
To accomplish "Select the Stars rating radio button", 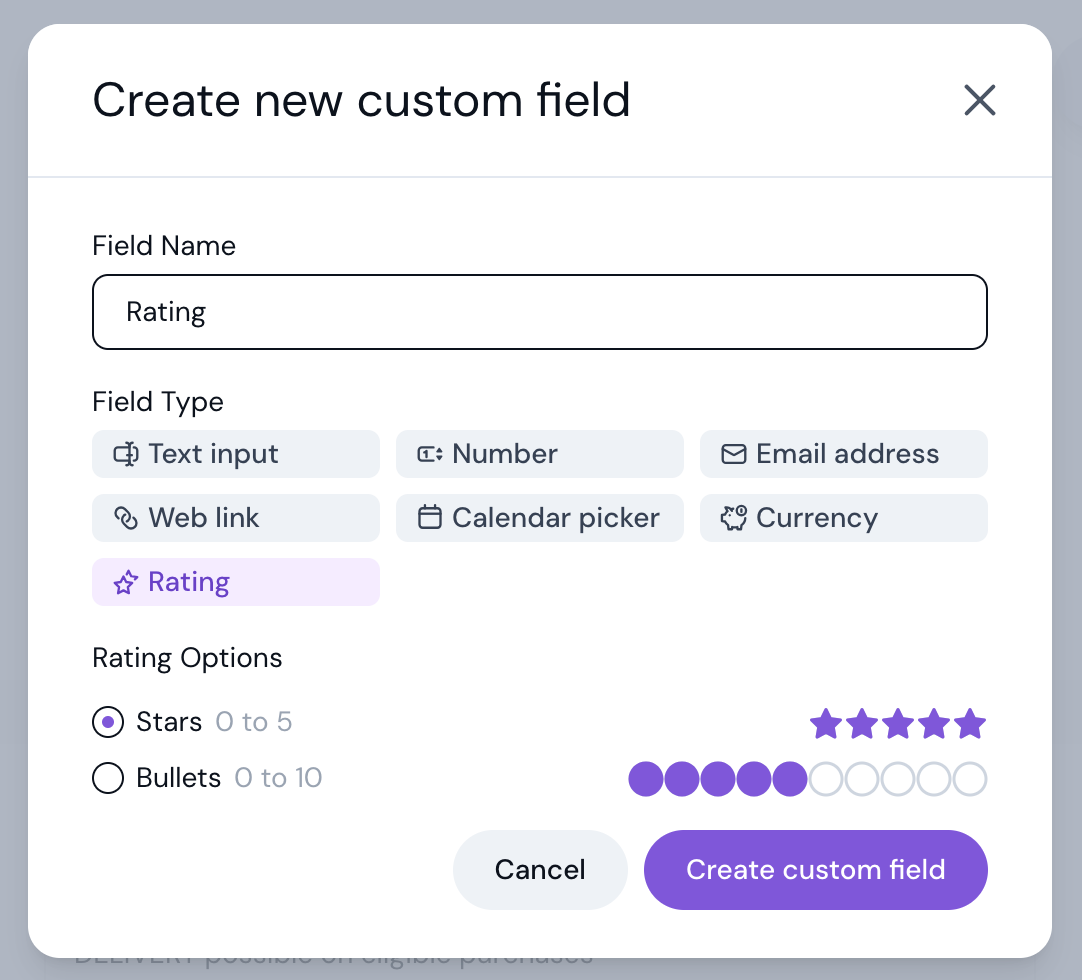I will 108,722.
